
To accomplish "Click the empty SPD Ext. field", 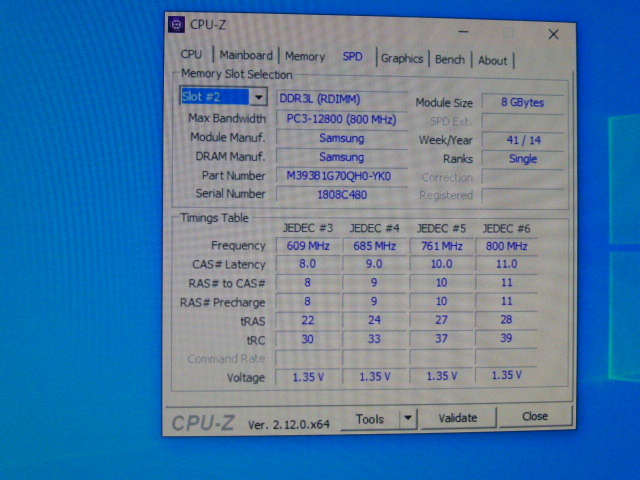I will [523, 121].
